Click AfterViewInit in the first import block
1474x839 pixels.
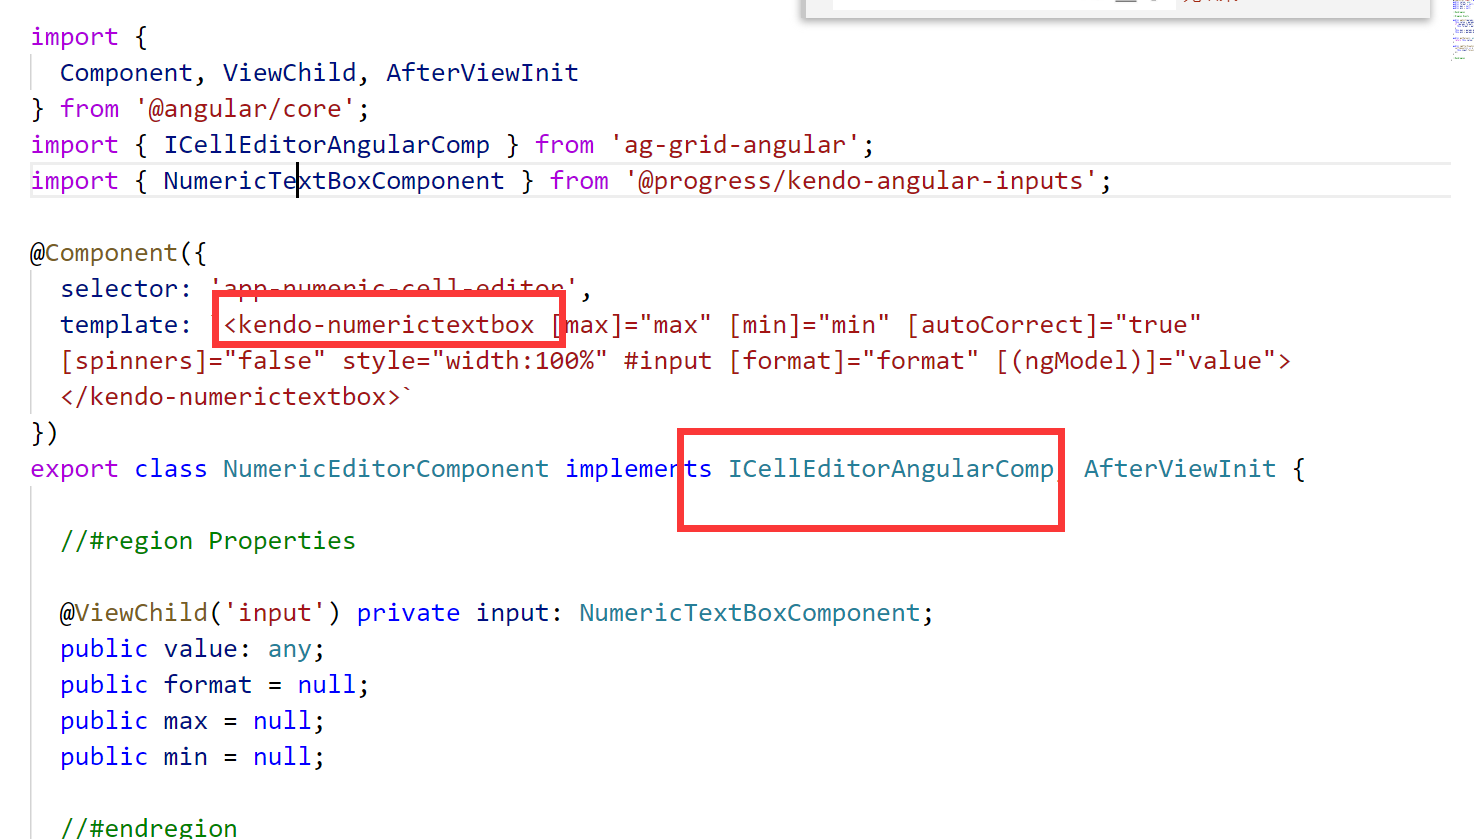482,72
